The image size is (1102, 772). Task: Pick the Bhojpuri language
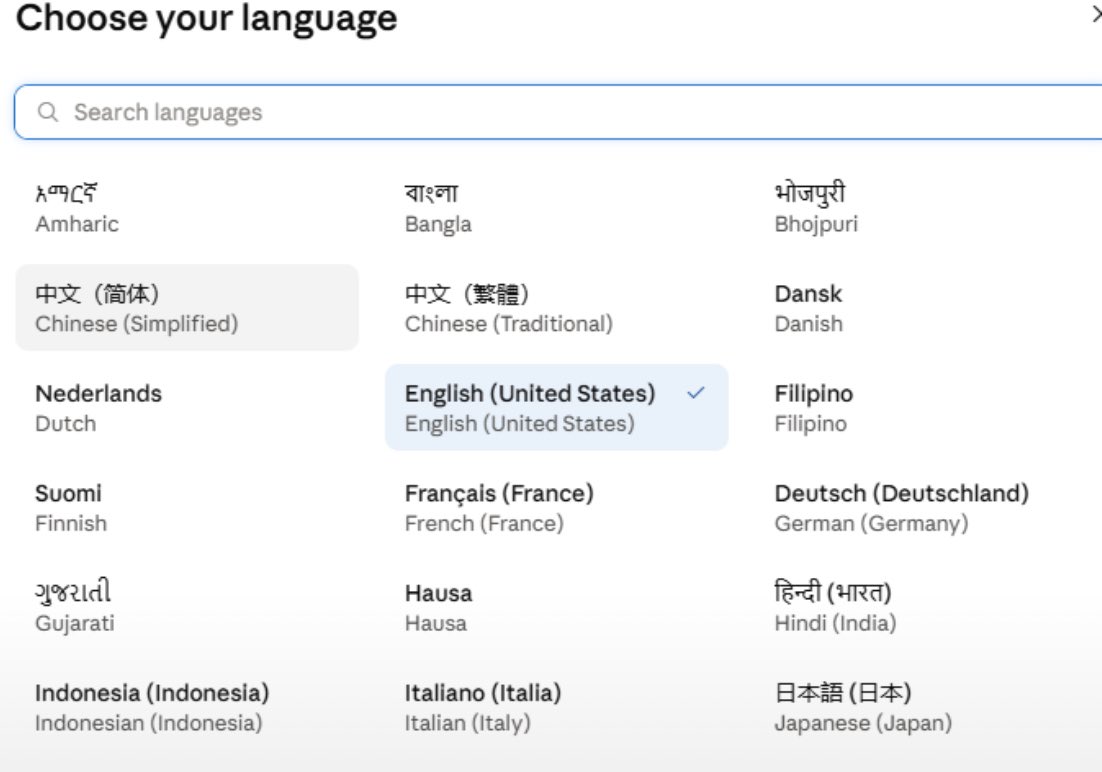[926, 208]
